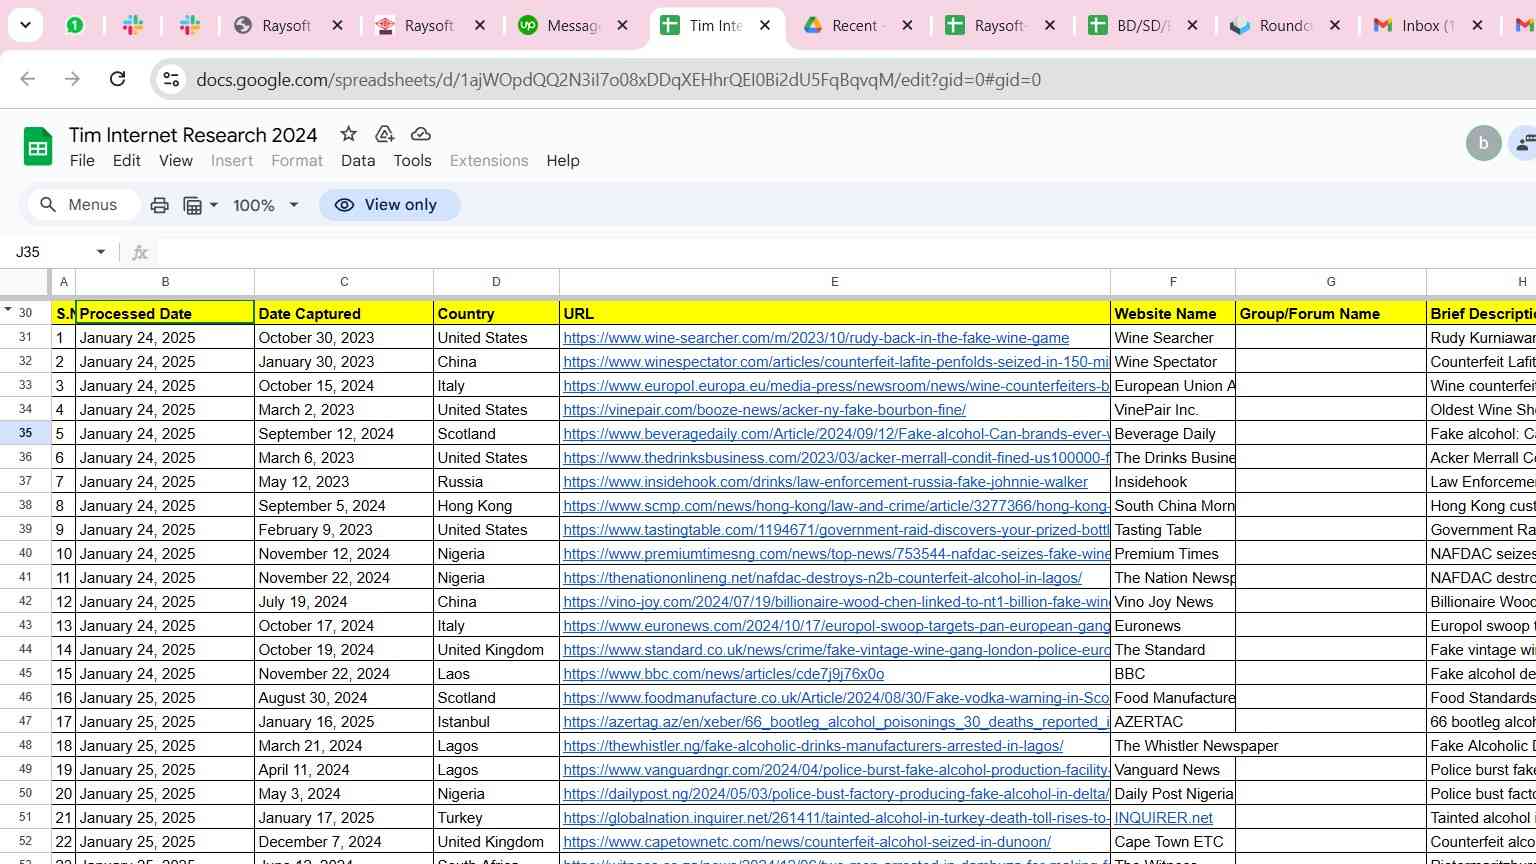Viewport: 1536px width, 864px height.
Task: Click the move-to-folder icon next to title
Action: point(384,134)
